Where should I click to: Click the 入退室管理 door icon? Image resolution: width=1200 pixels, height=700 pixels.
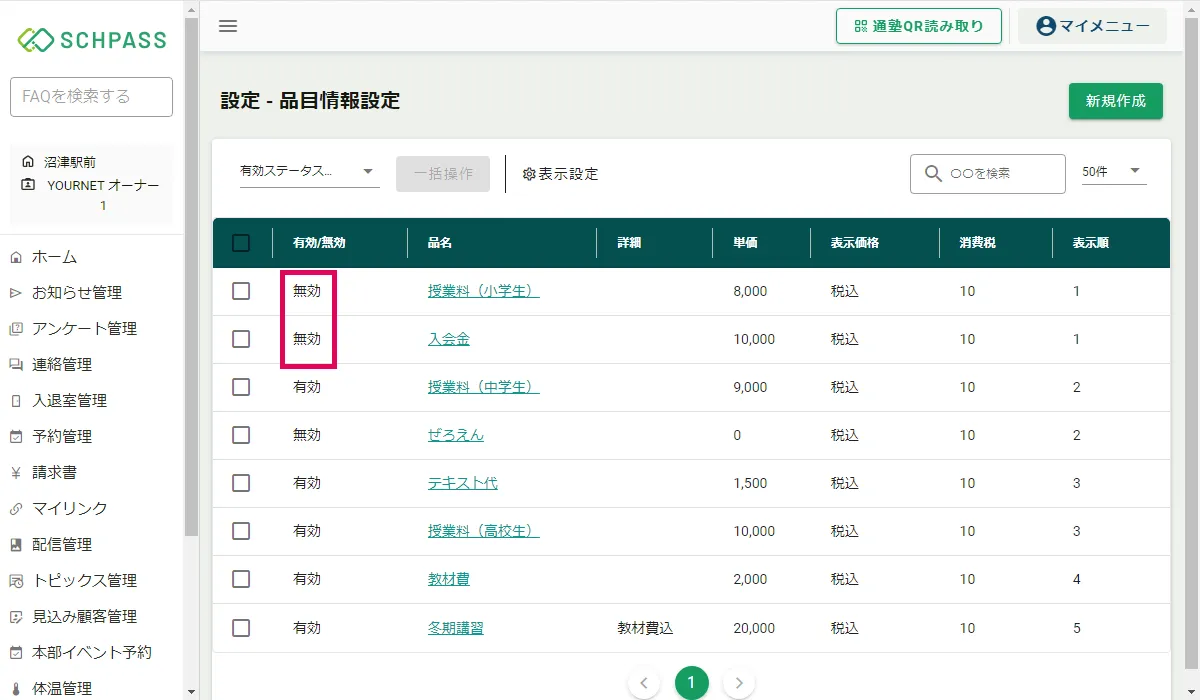16,401
